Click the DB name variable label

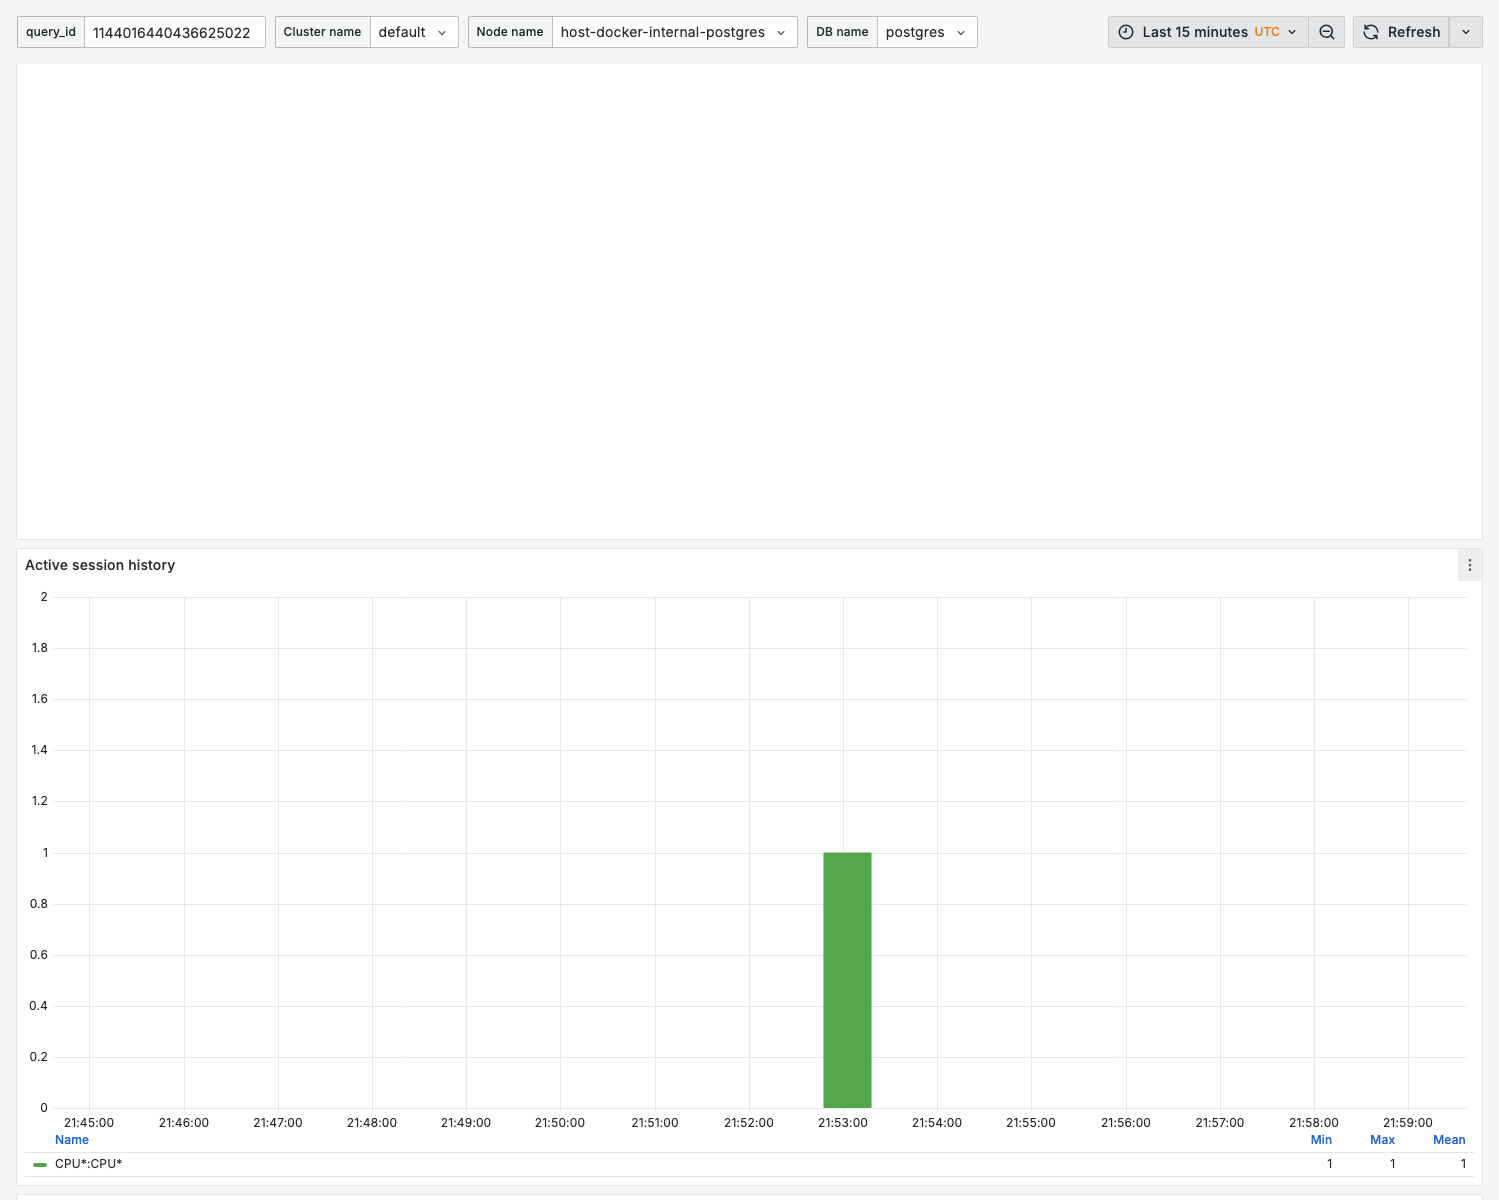pos(841,31)
